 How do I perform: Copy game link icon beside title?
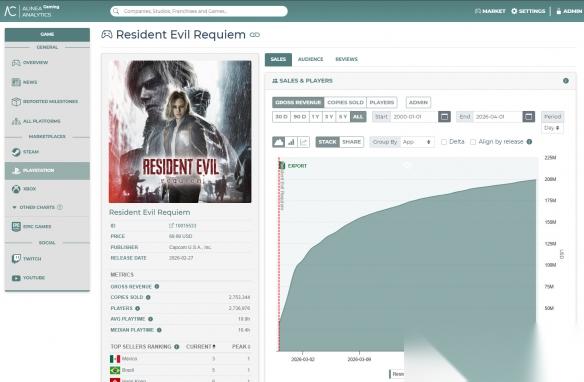(255, 35)
